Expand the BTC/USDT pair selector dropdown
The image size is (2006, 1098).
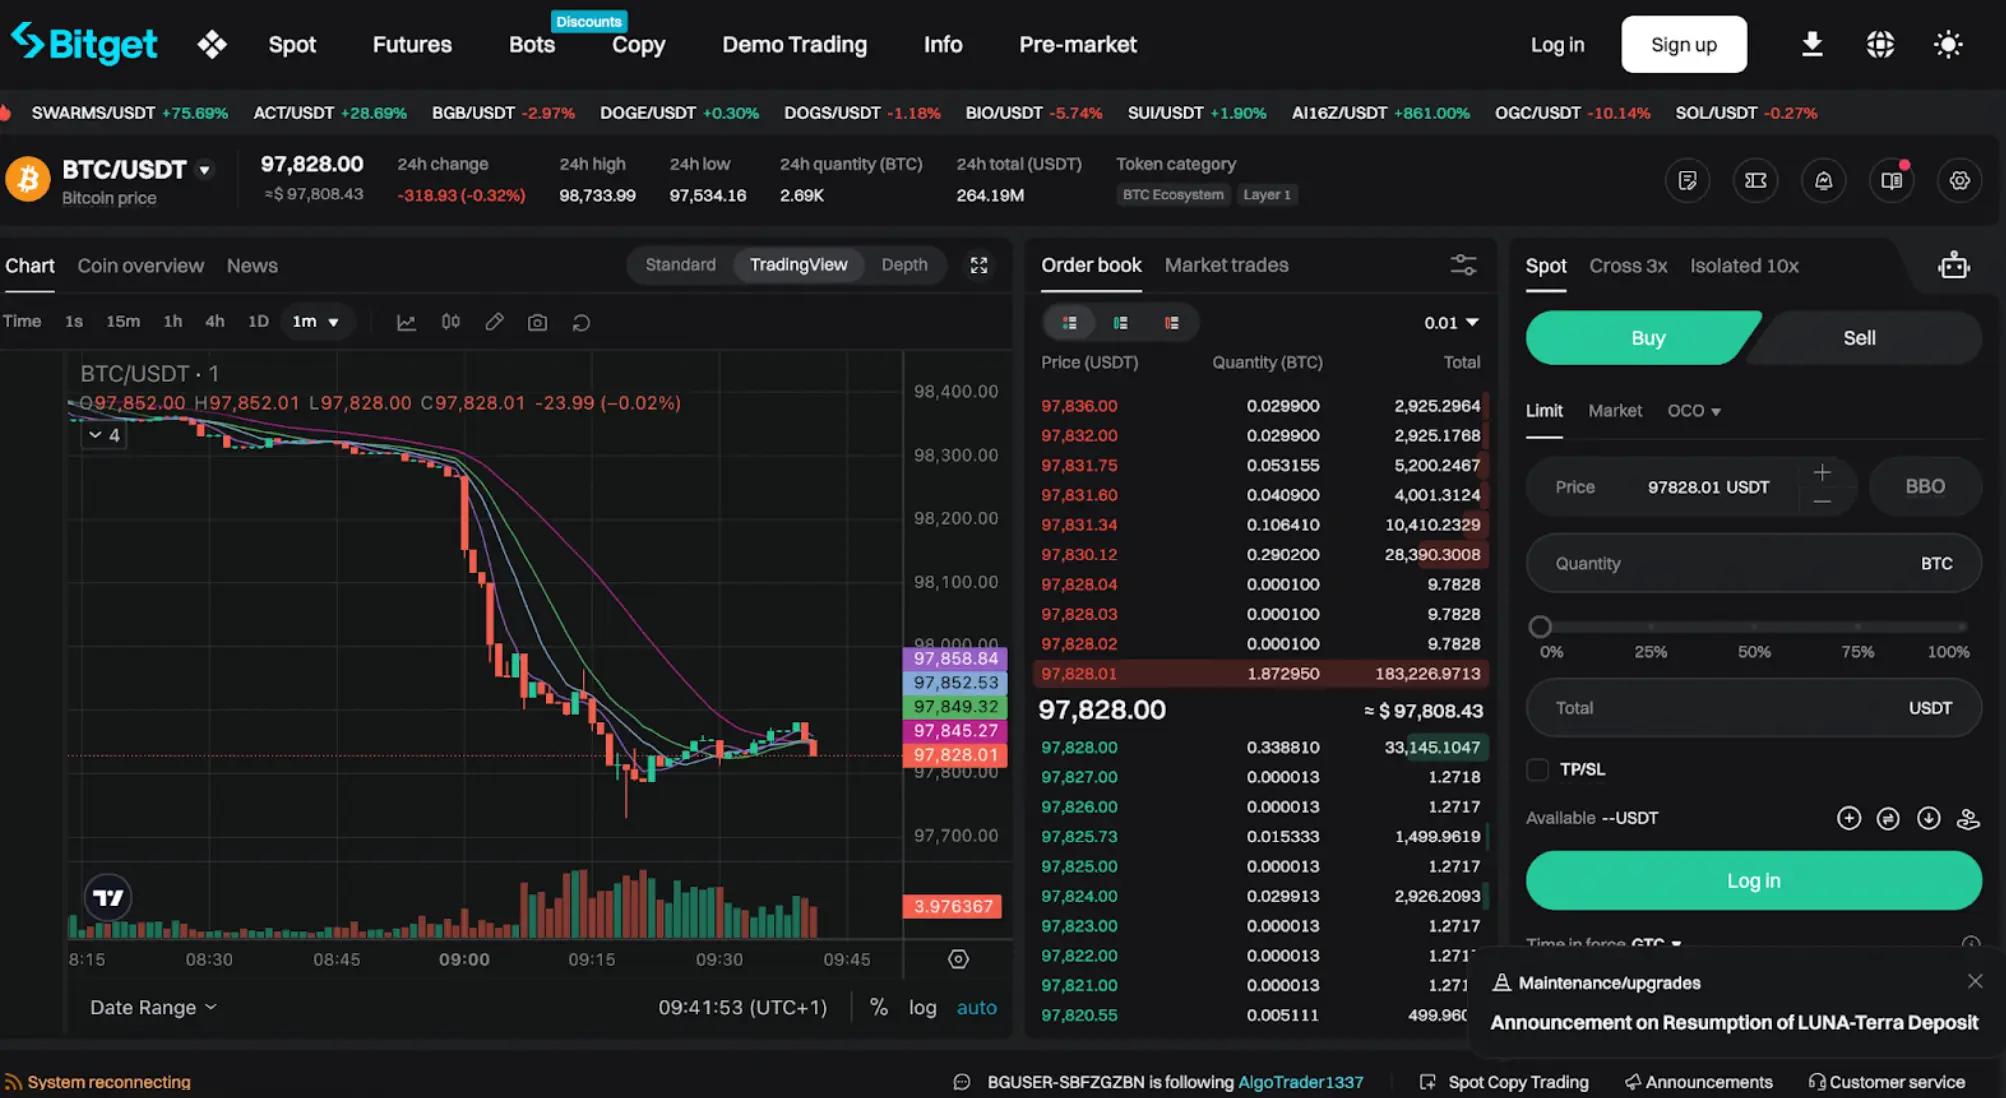205,170
